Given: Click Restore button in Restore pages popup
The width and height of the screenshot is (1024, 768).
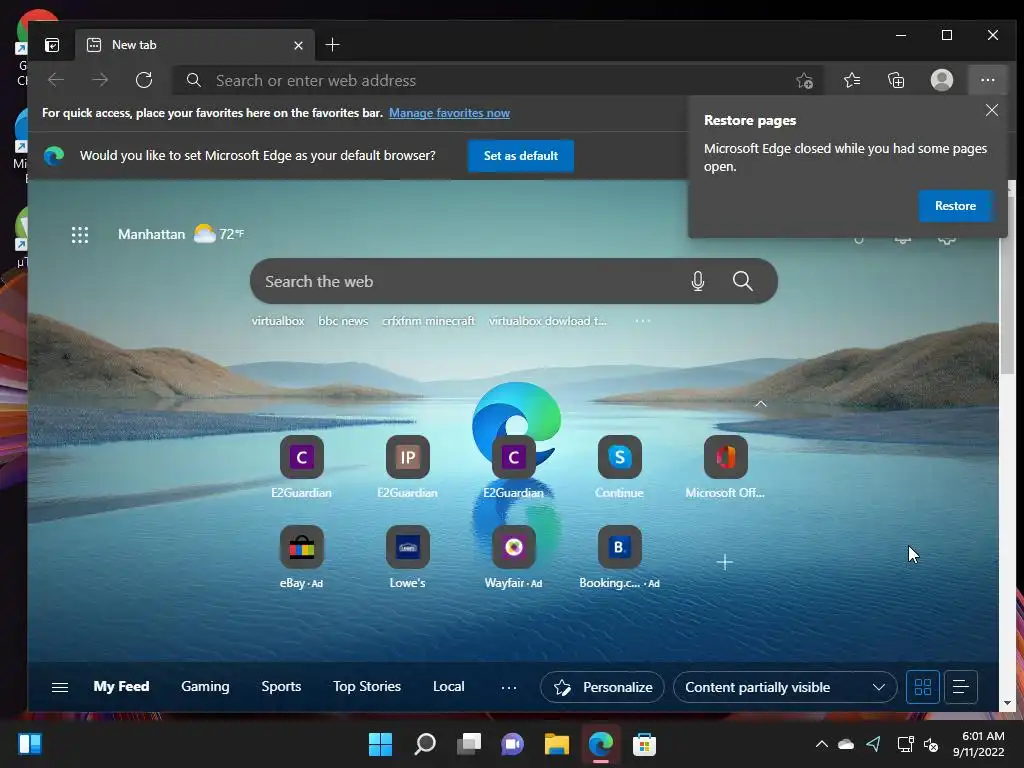Looking at the screenshot, I should (x=955, y=206).
